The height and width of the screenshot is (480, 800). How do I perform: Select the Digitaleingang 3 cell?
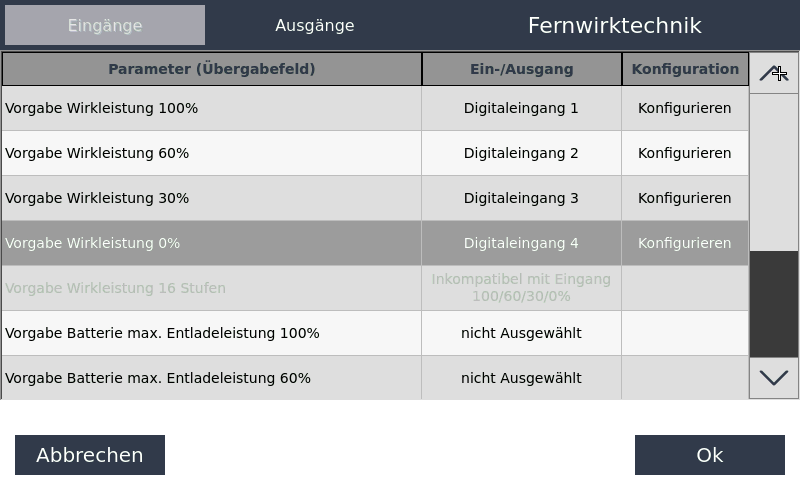tap(521, 198)
